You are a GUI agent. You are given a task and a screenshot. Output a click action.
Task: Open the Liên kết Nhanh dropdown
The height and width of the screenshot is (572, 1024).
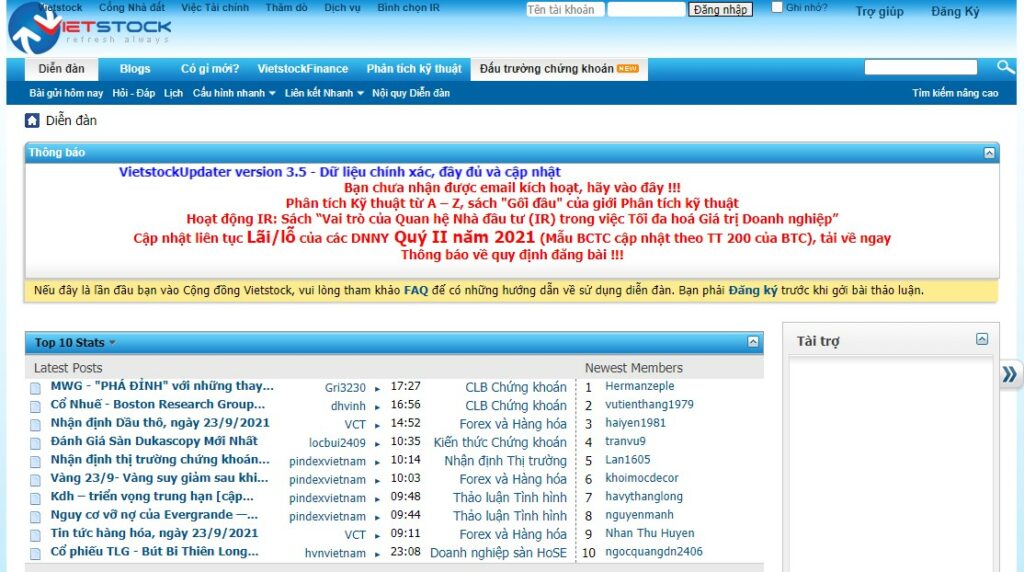tap(324, 93)
